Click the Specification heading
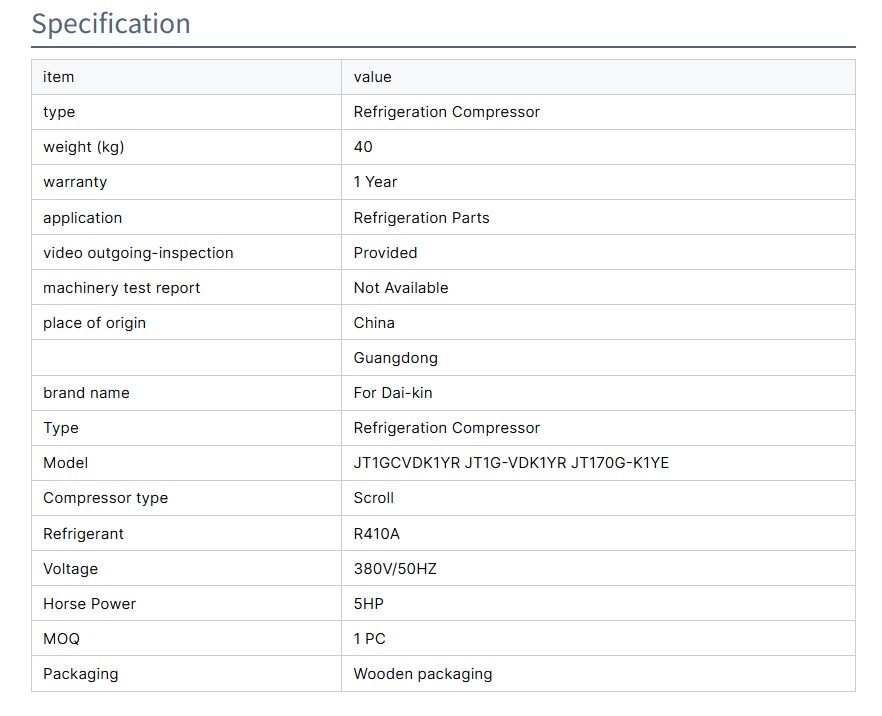 (x=111, y=24)
